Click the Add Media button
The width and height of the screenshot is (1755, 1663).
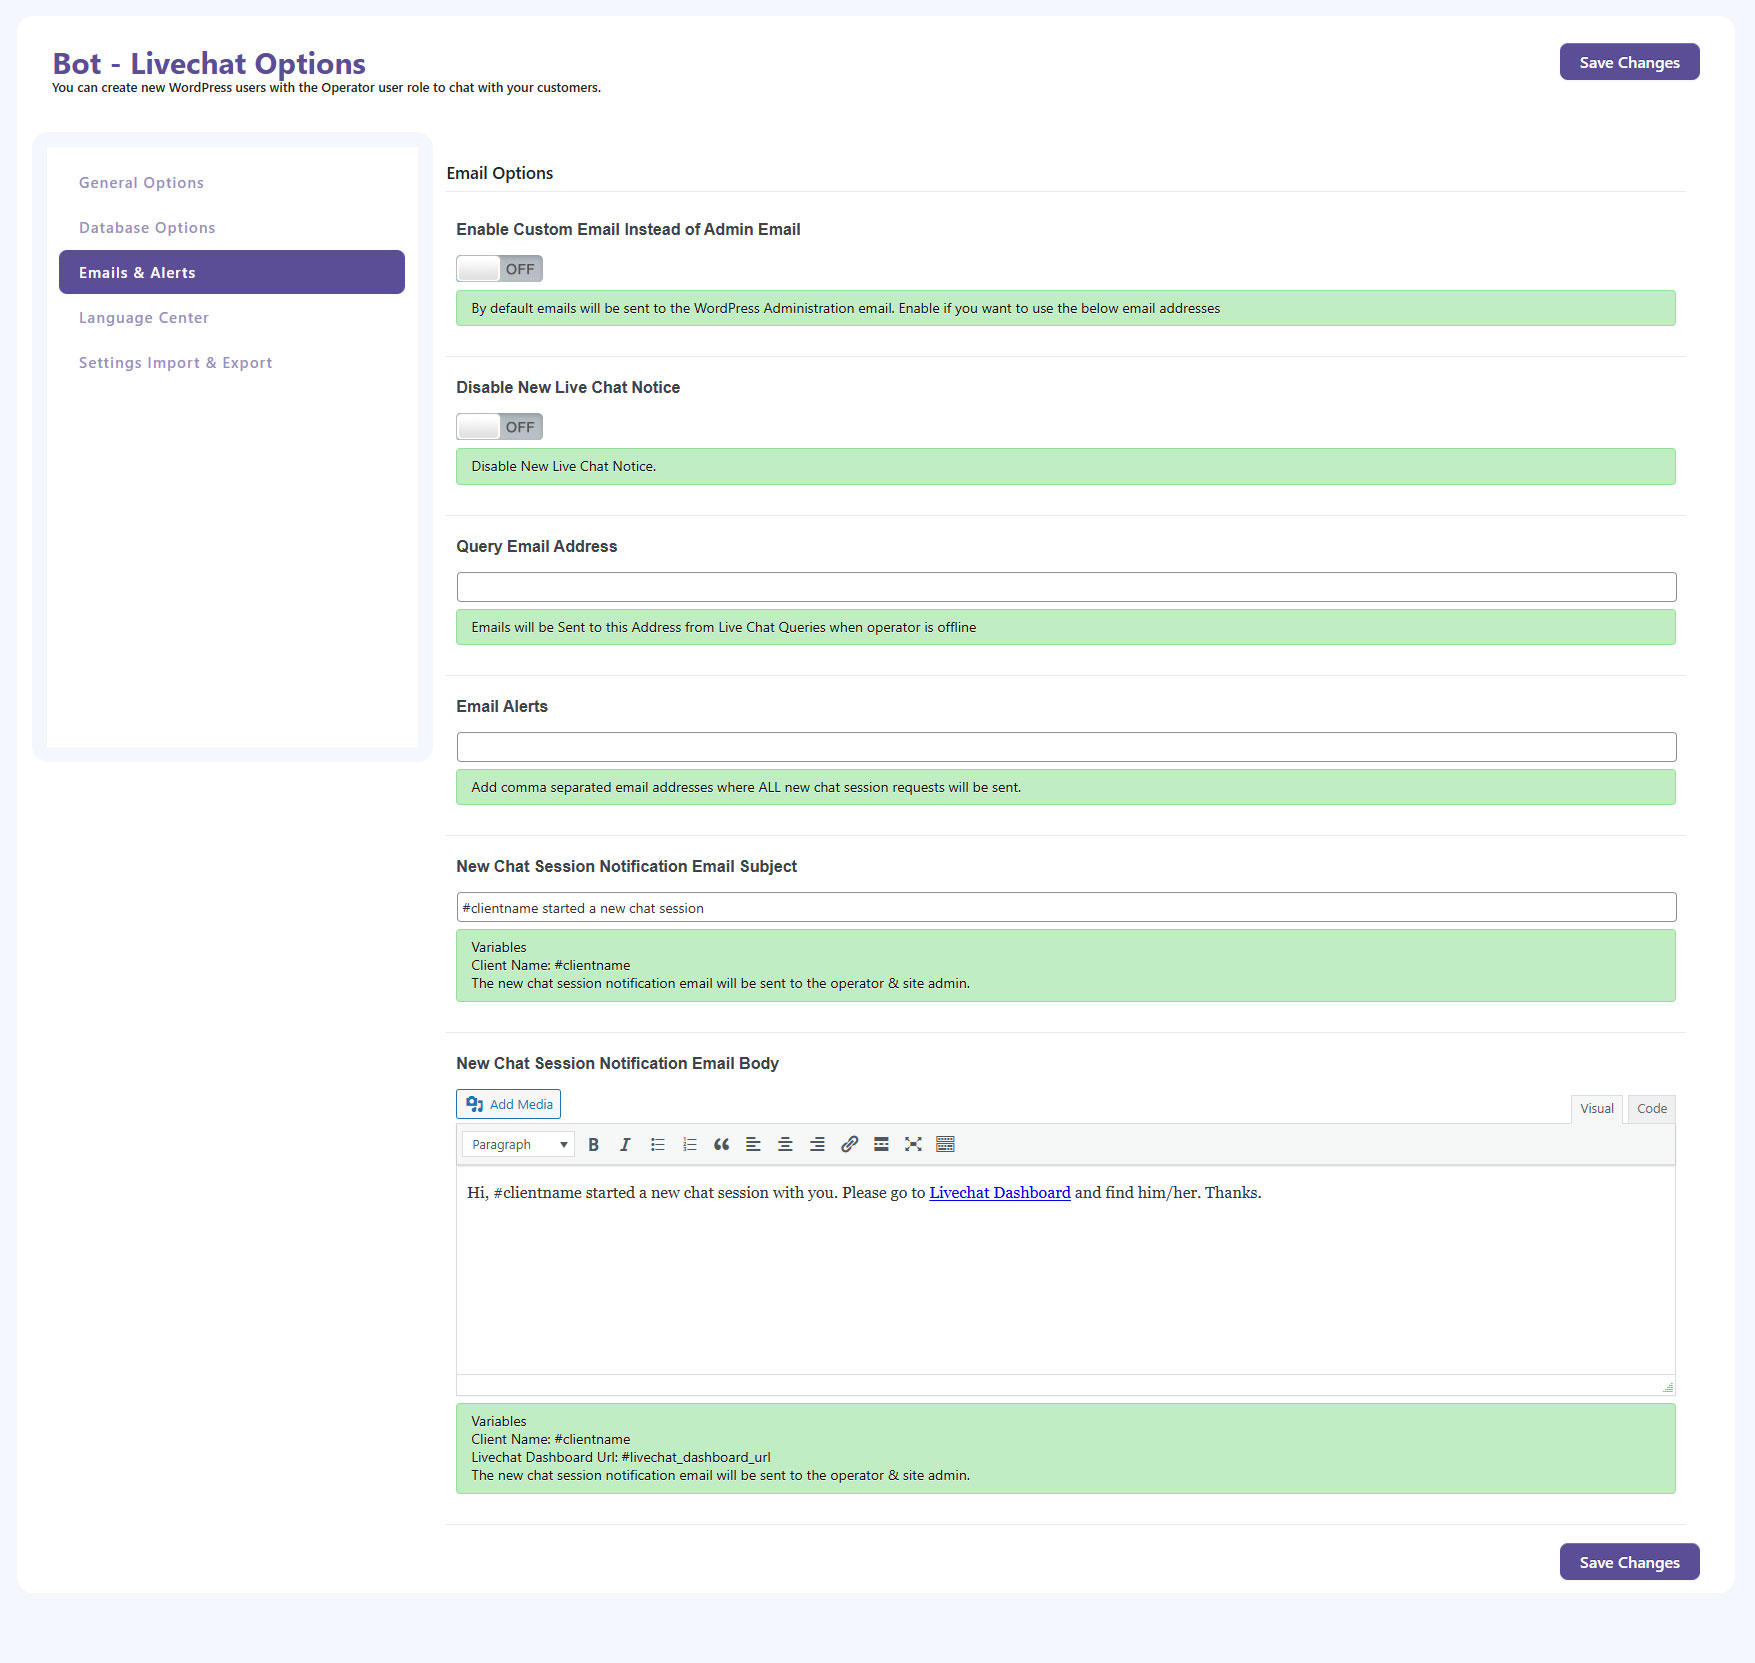pos(508,1104)
